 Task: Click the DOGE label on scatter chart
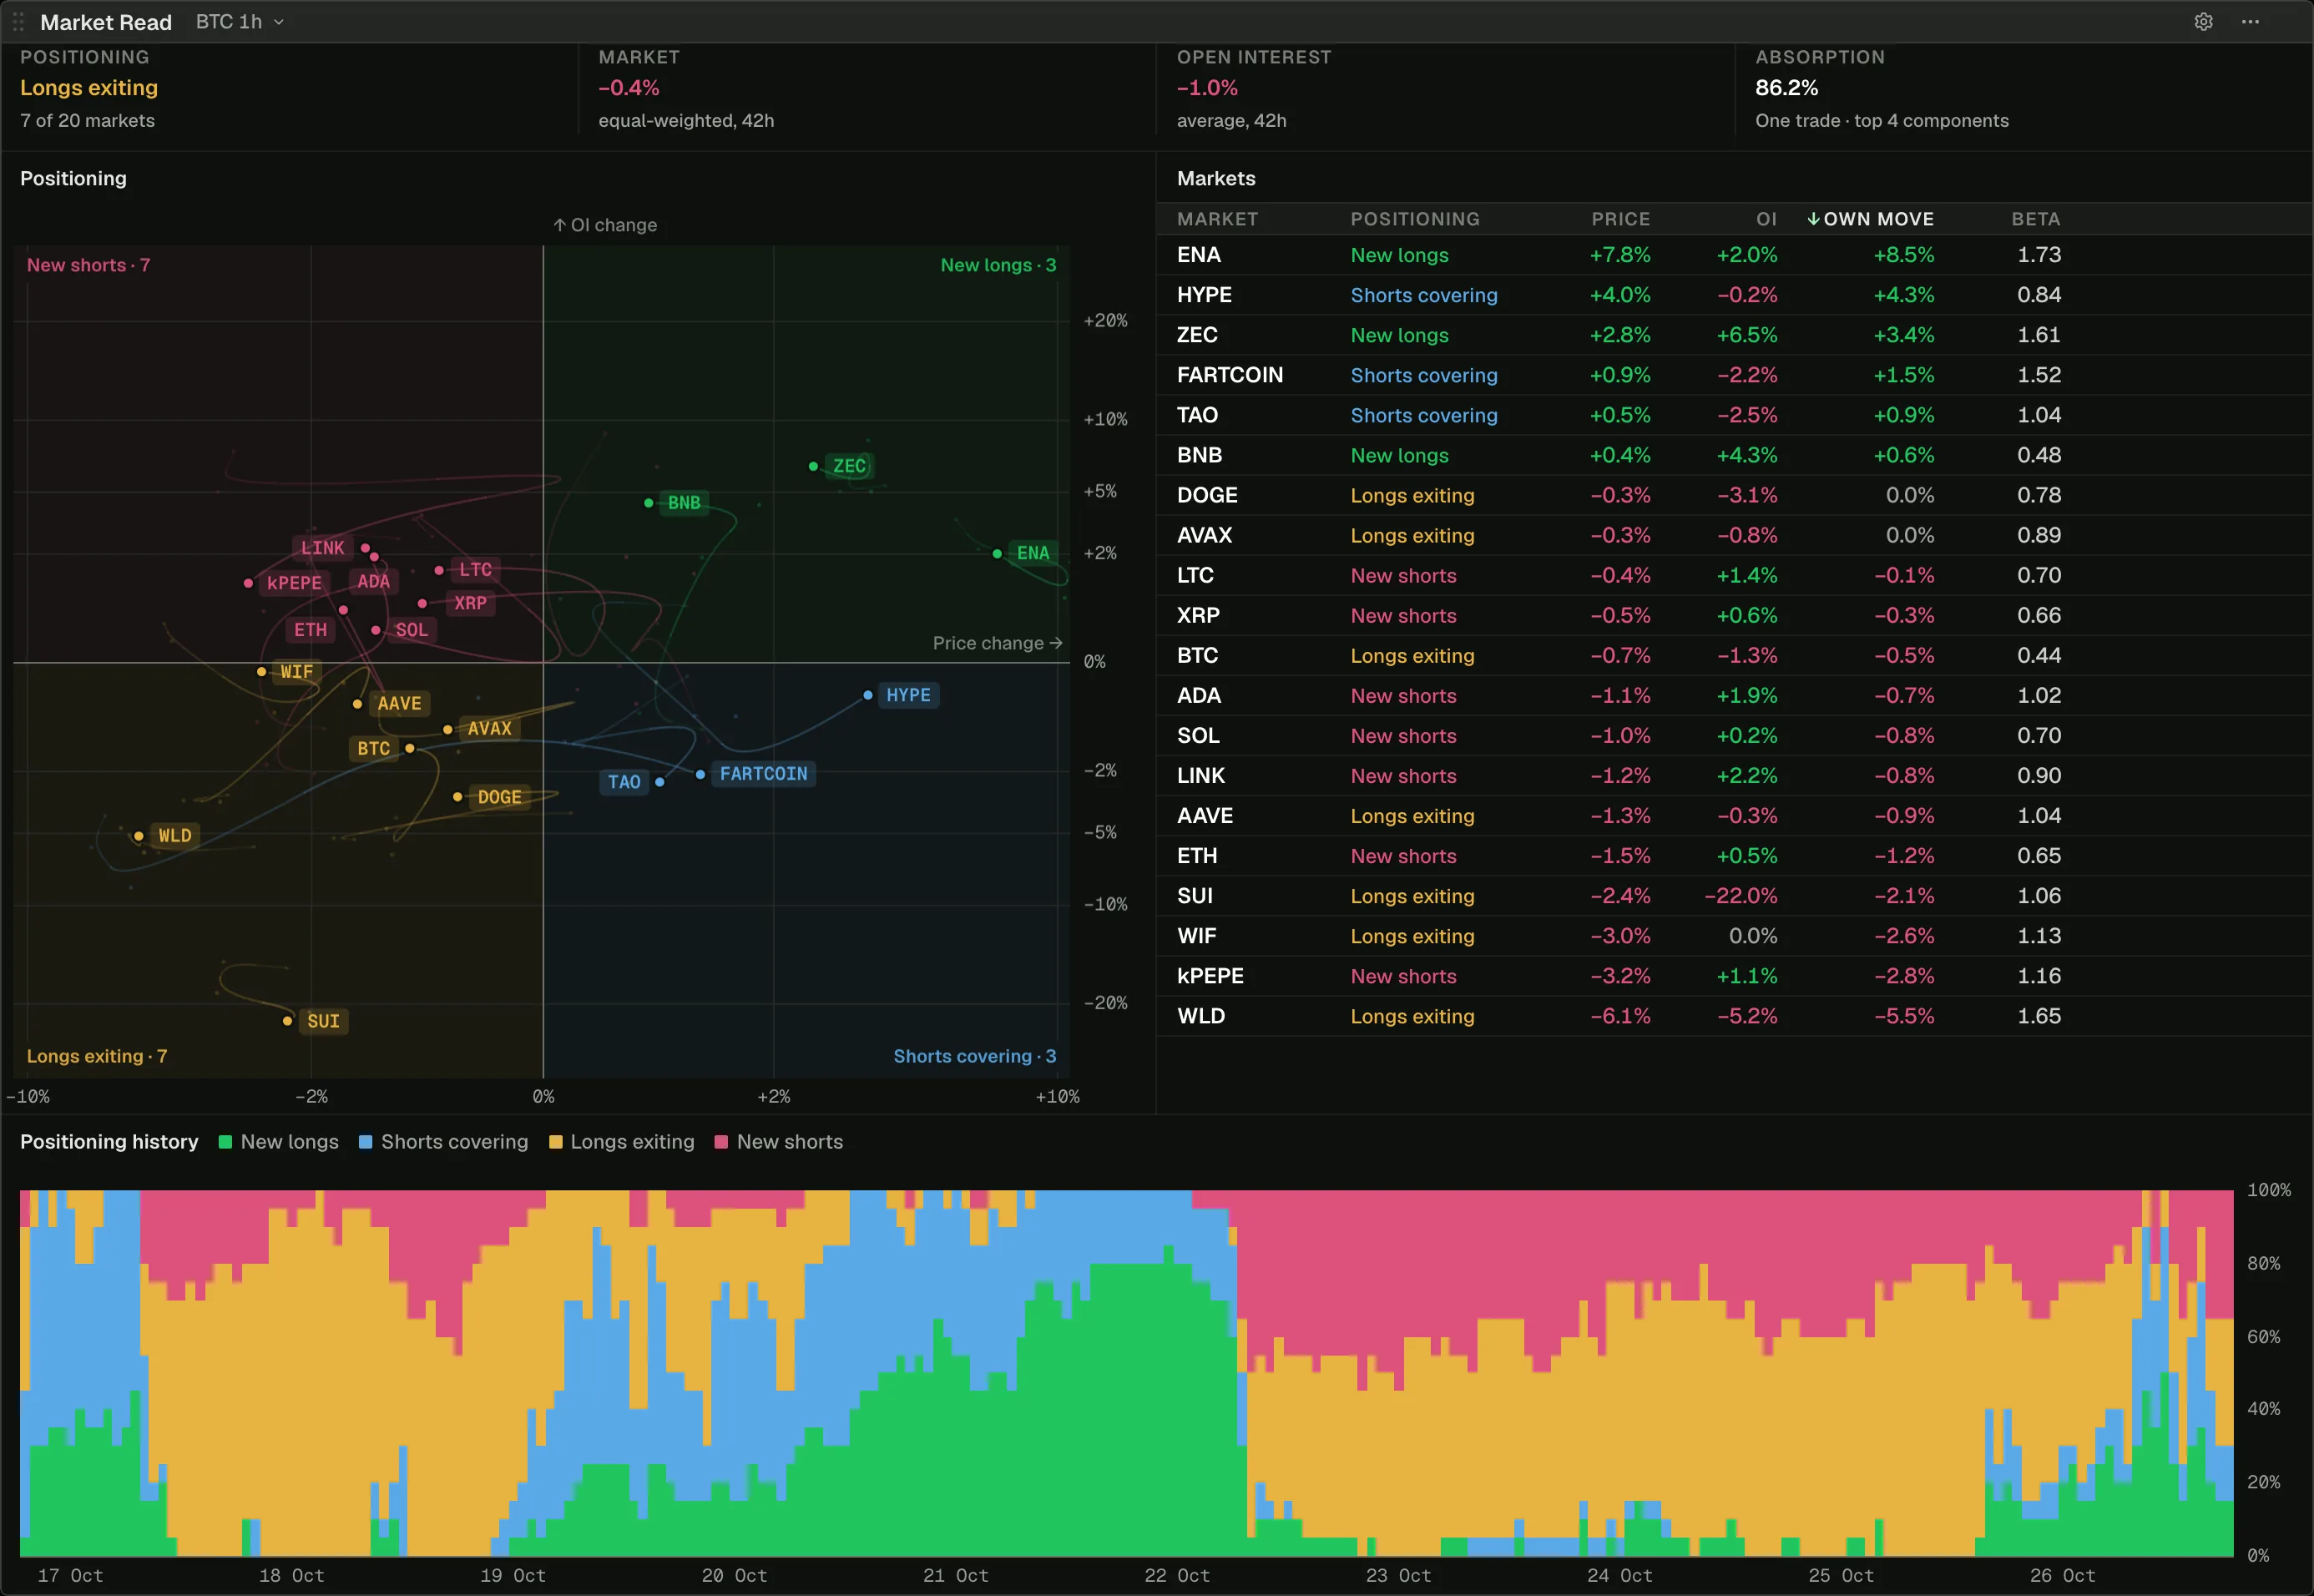tap(500, 797)
